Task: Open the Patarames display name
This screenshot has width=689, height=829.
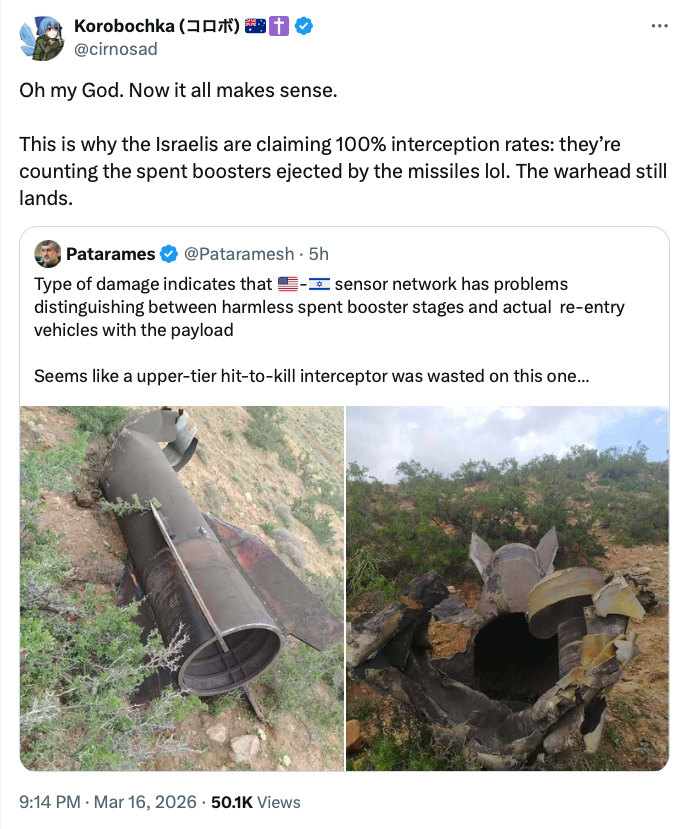Action: (x=111, y=253)
